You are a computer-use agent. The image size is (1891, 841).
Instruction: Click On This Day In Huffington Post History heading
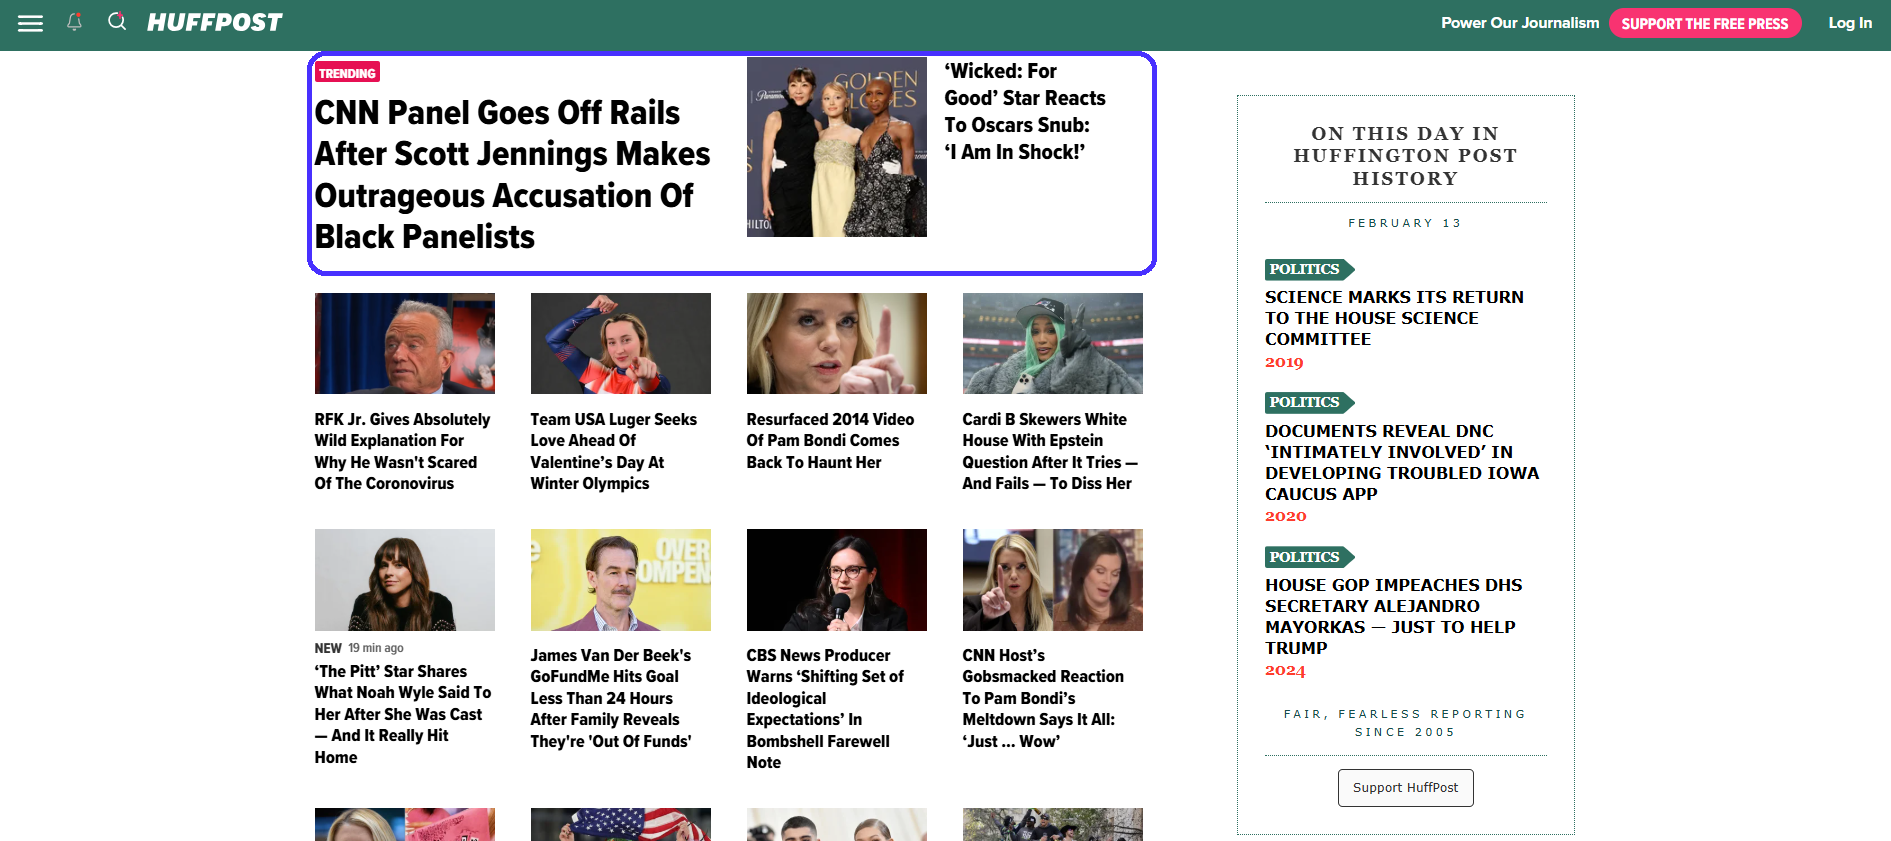click(x=1405, y=156)
